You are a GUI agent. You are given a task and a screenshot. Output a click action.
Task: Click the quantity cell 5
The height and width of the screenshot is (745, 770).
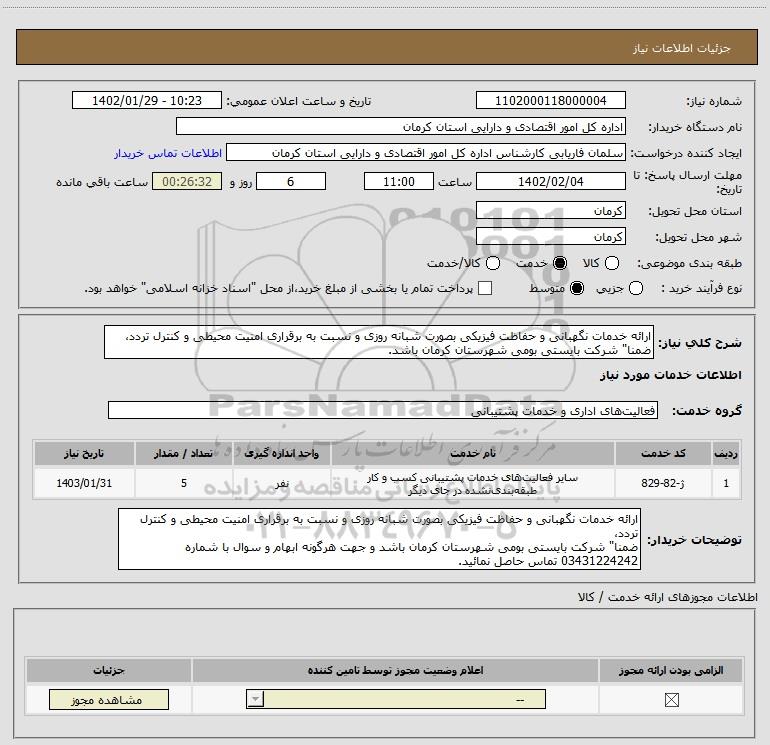[x=184, y=483]
